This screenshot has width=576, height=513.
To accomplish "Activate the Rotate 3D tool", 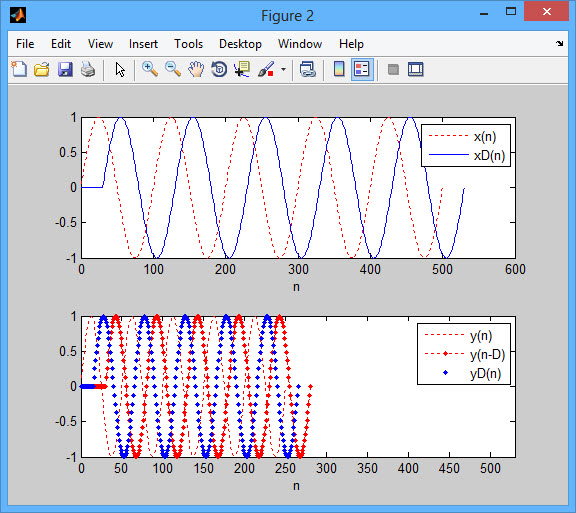I will click(219, 69).
